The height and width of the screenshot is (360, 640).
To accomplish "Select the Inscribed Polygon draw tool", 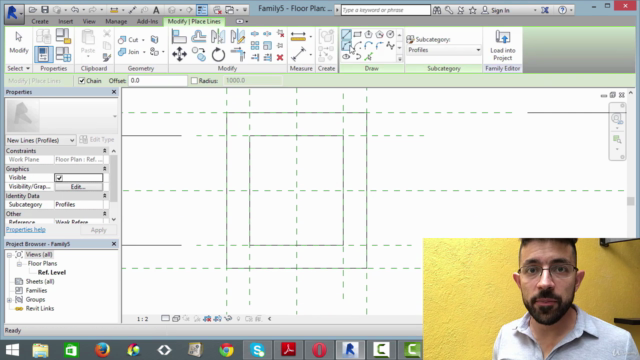I will pos(368,34).
